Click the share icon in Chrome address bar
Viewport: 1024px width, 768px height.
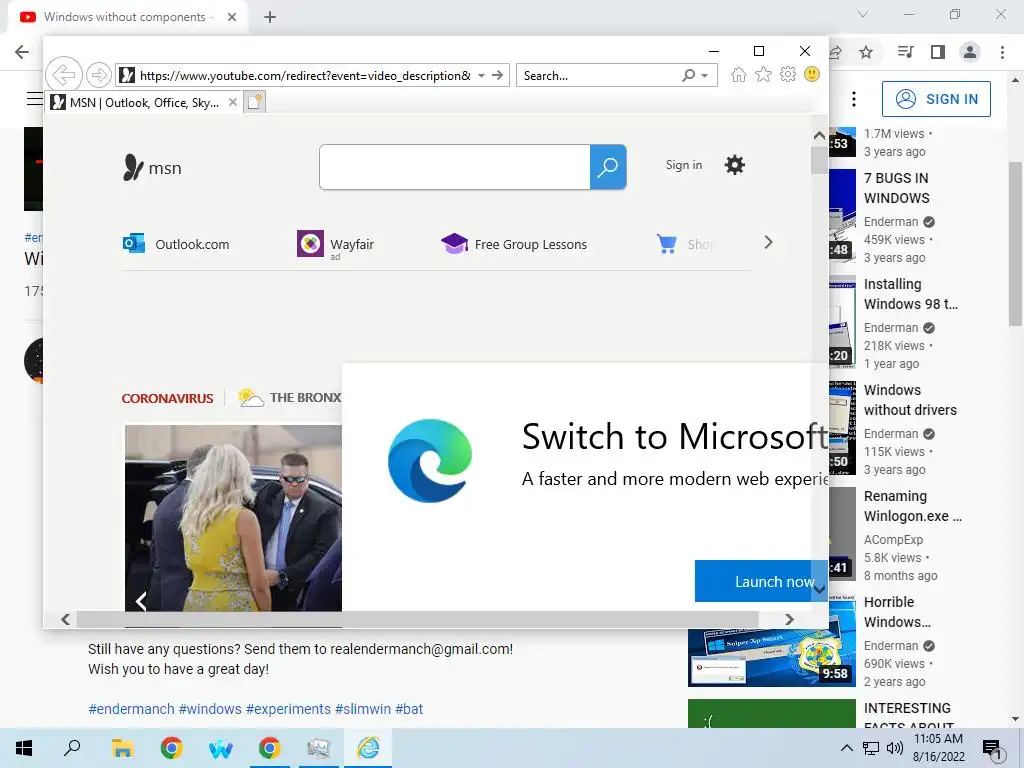835,52
